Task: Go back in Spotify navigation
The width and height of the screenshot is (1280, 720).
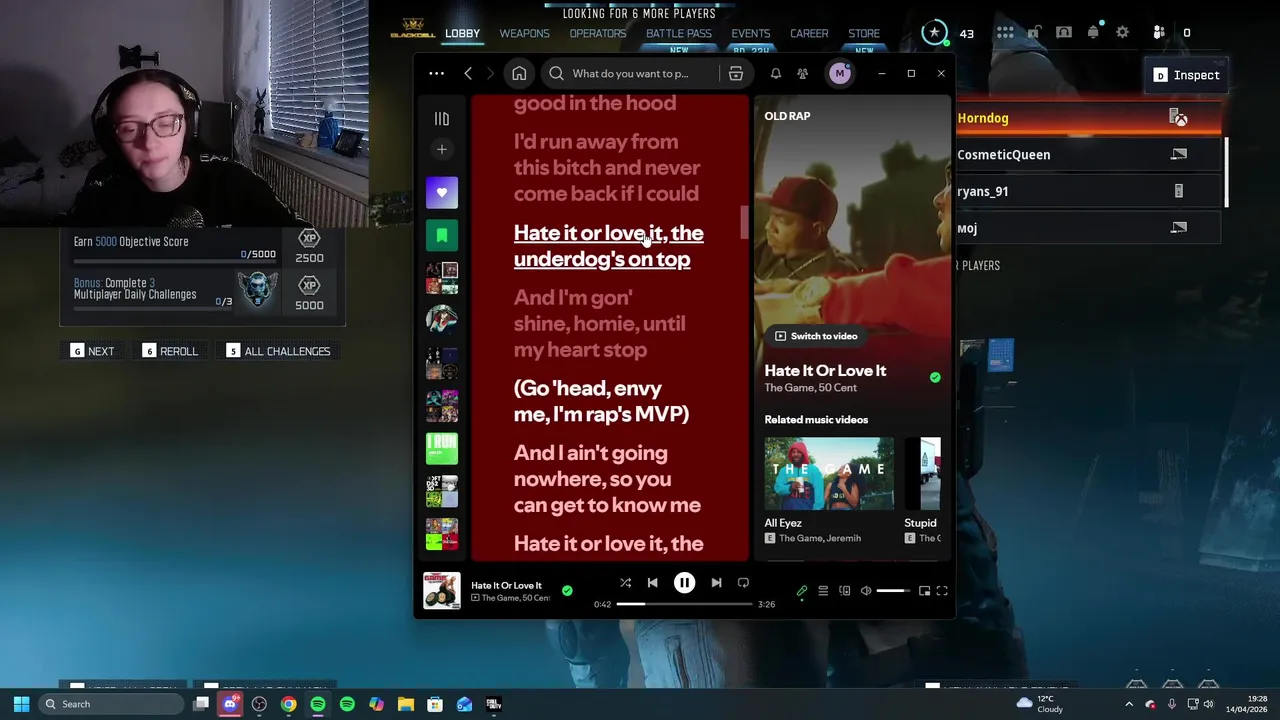Action: 468,73
